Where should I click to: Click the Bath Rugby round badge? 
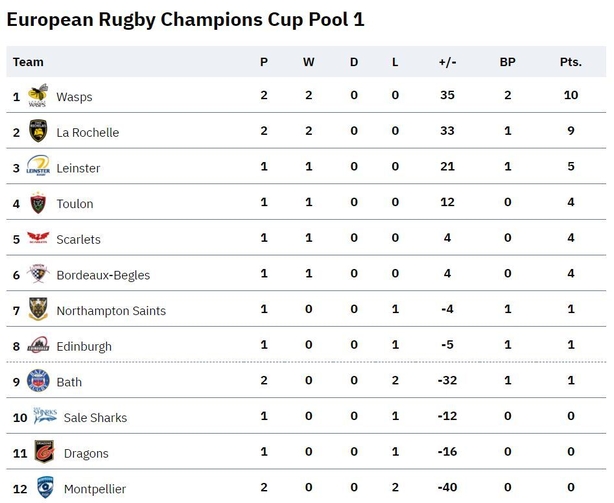[38, 380]
